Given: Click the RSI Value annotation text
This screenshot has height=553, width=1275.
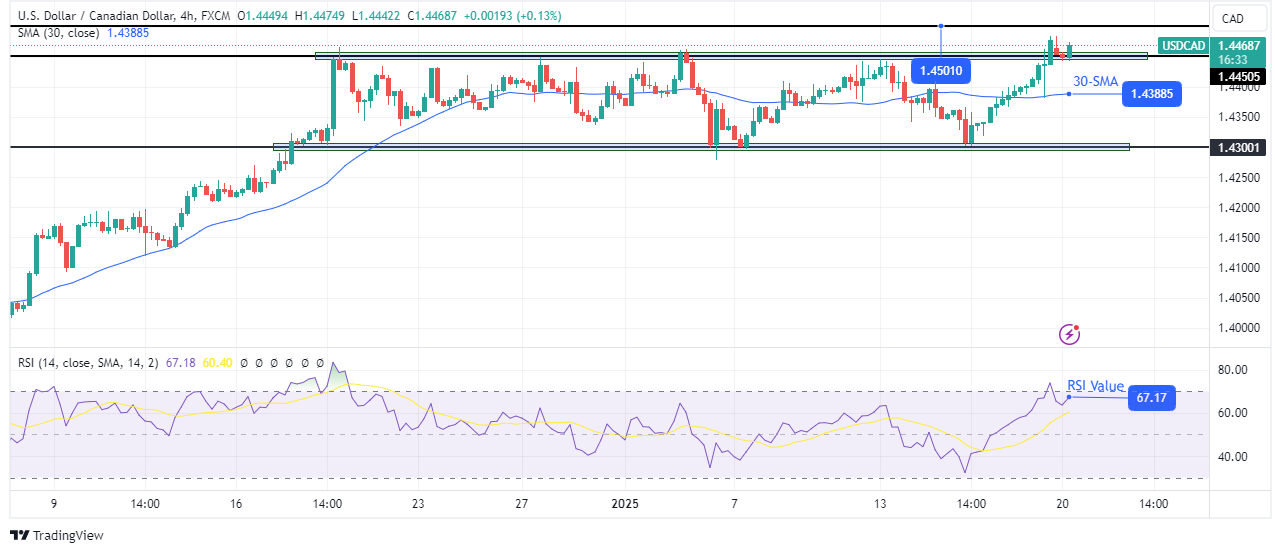Looking at the screenshot, I should pyautogui.click(x=1095, y=386).
